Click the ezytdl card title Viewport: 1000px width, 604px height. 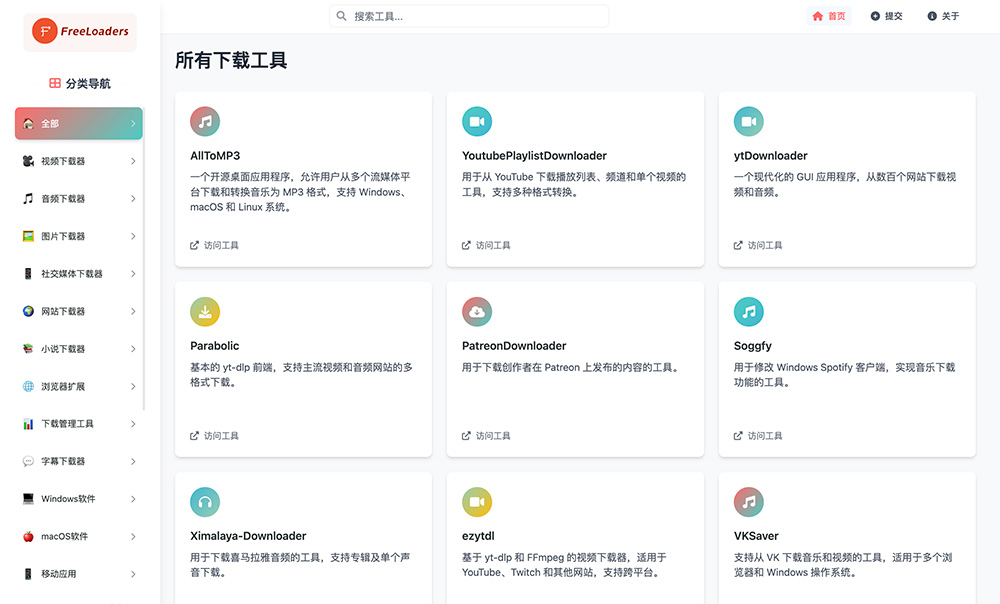pyautogui.click(x=478, y=536)
